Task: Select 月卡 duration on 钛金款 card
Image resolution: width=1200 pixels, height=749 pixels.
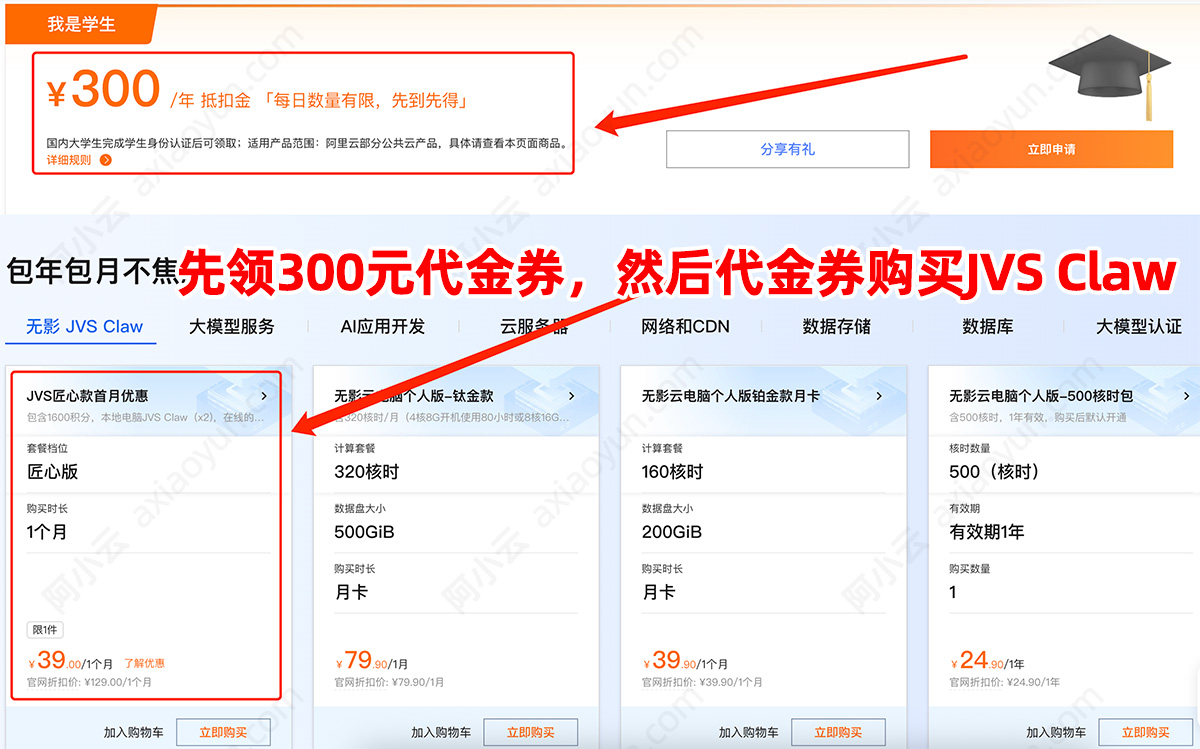Action: 351,592
